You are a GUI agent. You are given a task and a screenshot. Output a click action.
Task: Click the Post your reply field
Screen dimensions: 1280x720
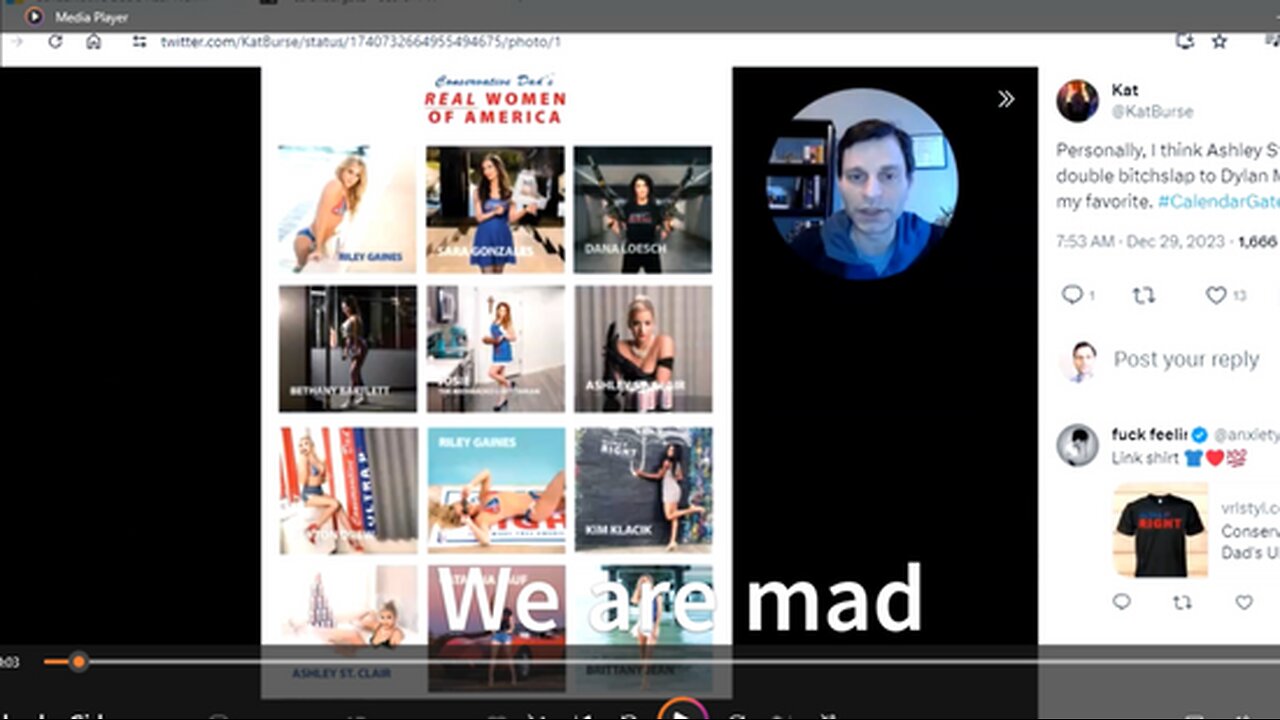1186,359
